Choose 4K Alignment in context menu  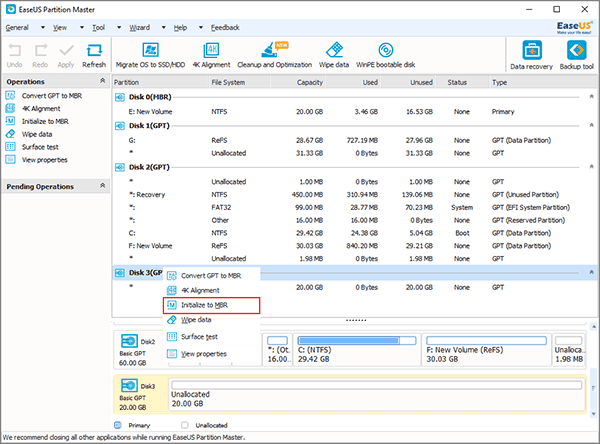pos(212,290)
